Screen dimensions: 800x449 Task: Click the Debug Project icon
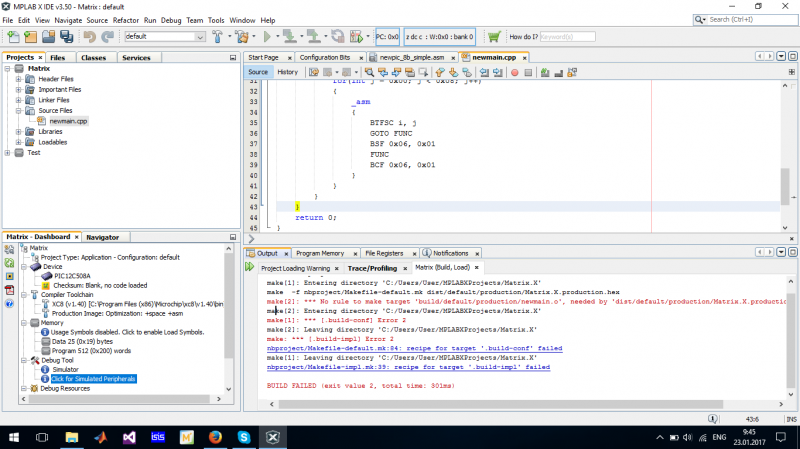(x=356, y=37)
